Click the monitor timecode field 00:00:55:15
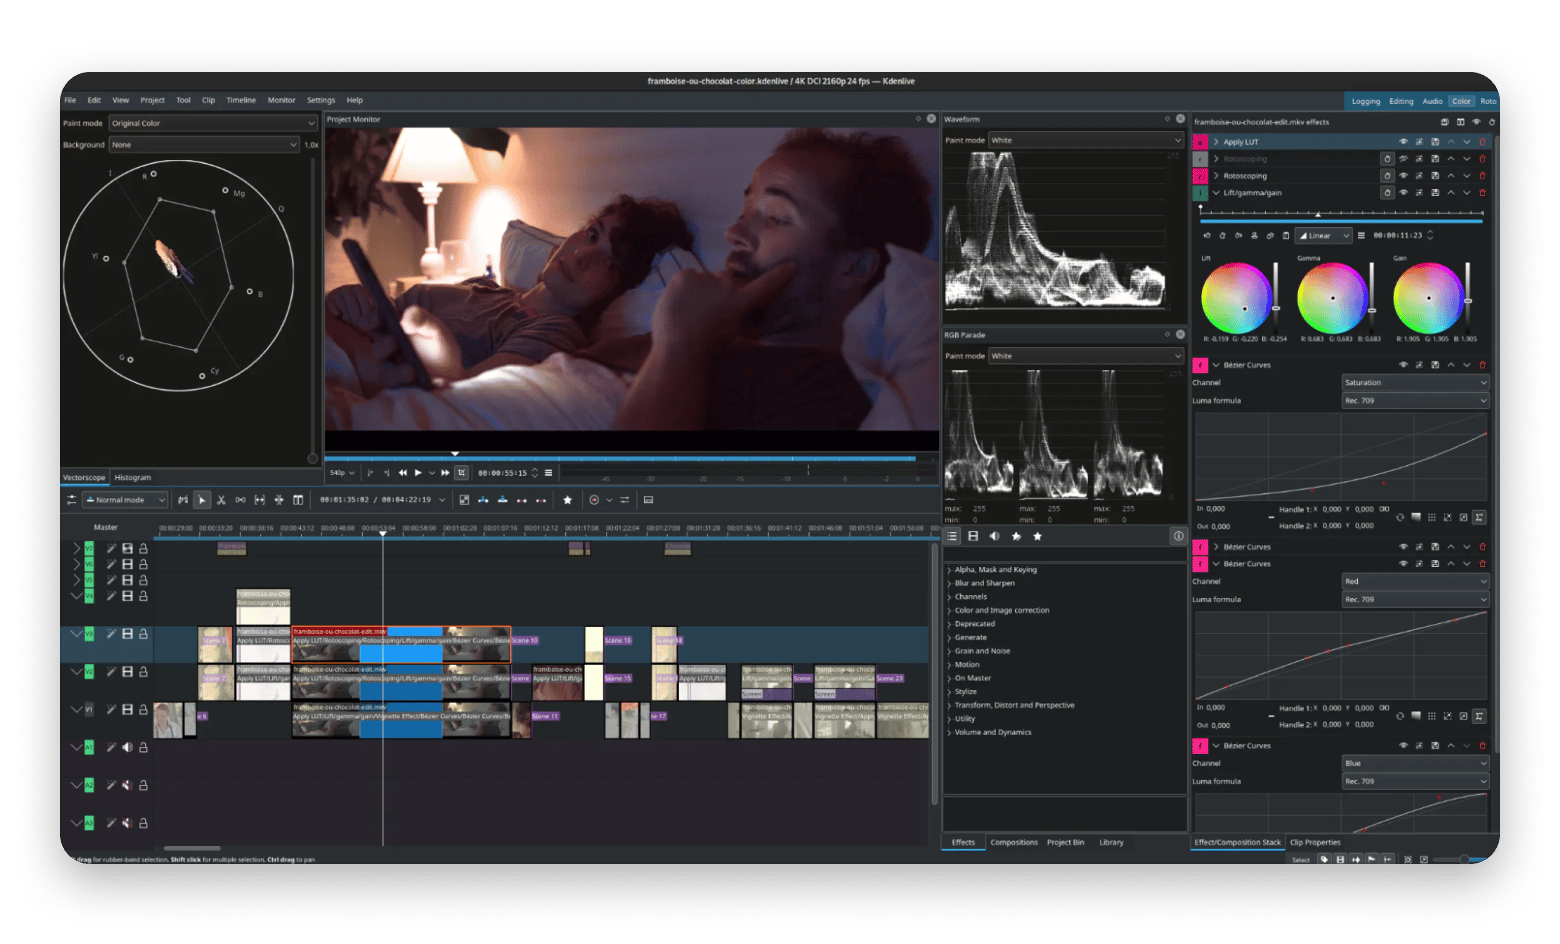The height and width of the screenshot is (944, 1560). pyautogui.click(x=502, y=473)
